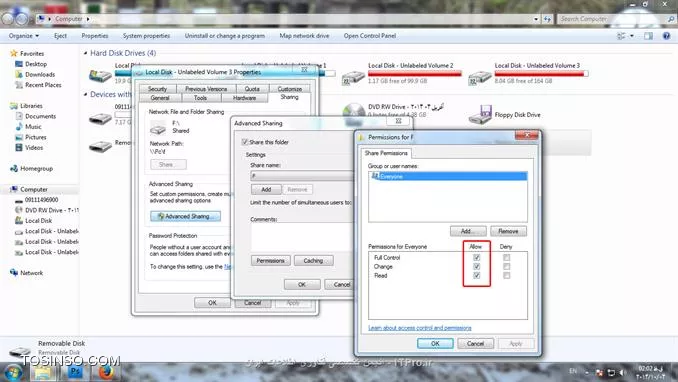Click OK in Properties window
This screenshot has height=382, width=678.
click(x=212, y=303)
